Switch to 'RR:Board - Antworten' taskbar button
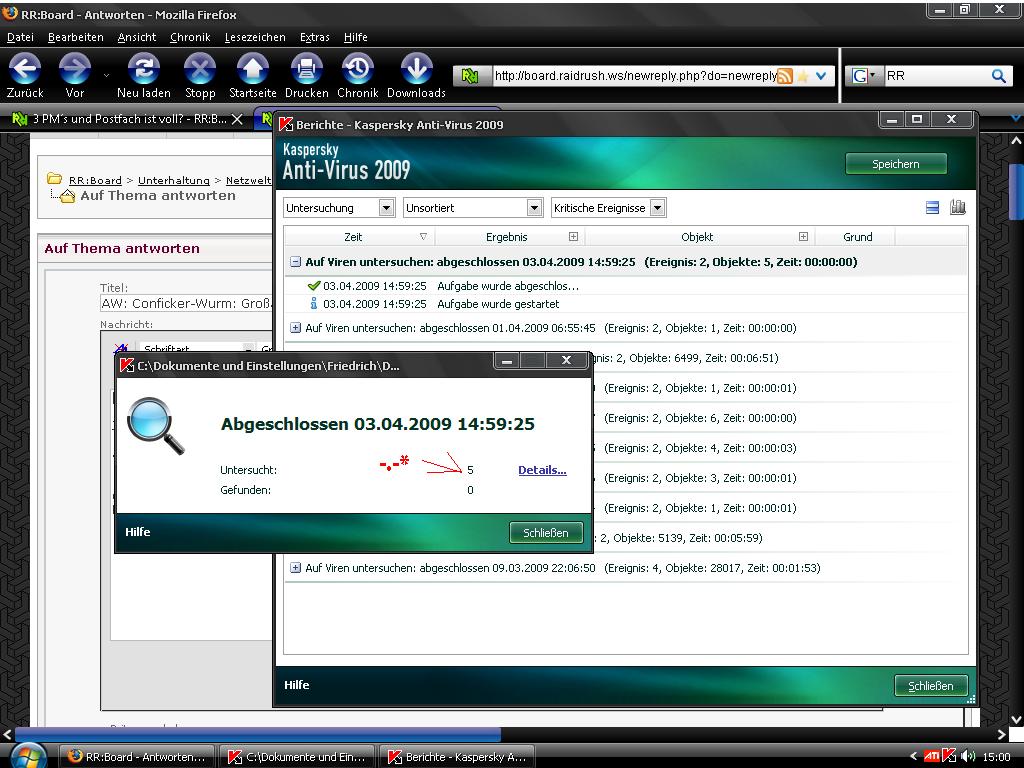The height and width of the screenshot is (768, 1024). click(x=137, y=757)
